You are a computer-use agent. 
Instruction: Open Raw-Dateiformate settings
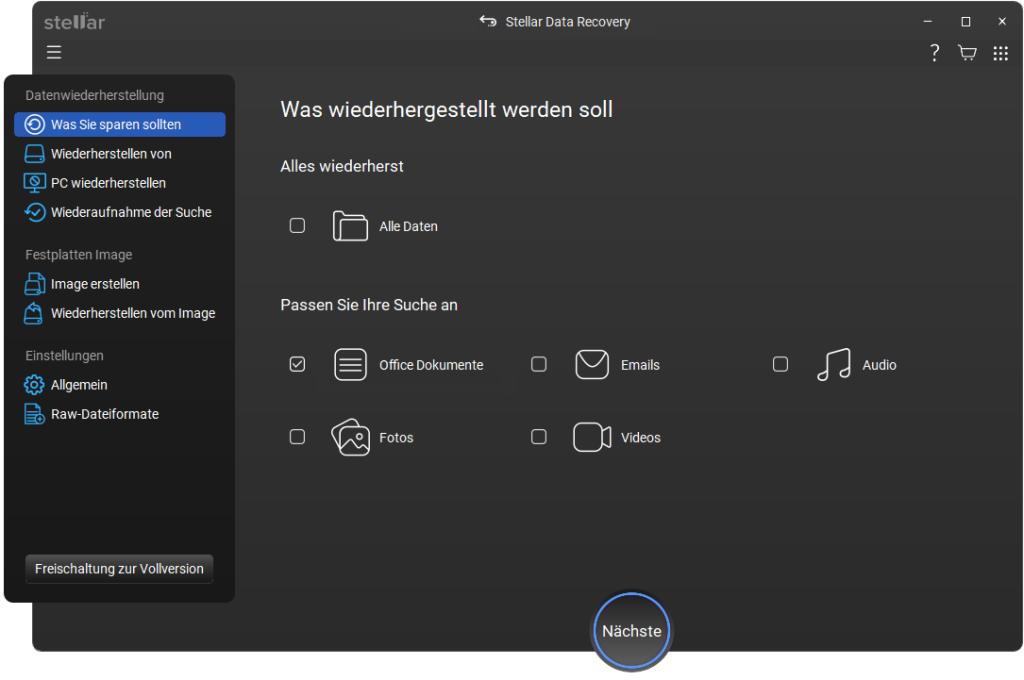pyautogui.click(x=104, y=414)
